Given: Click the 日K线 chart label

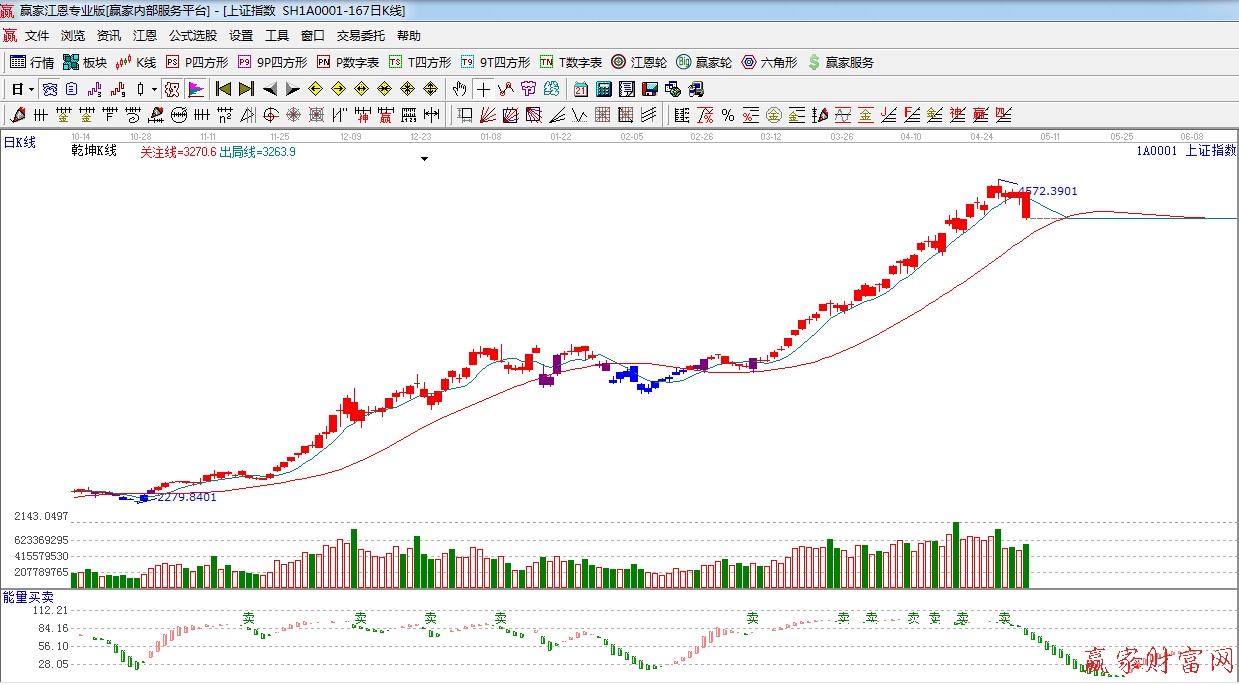Looking at the screenshot, I should 20,143.
